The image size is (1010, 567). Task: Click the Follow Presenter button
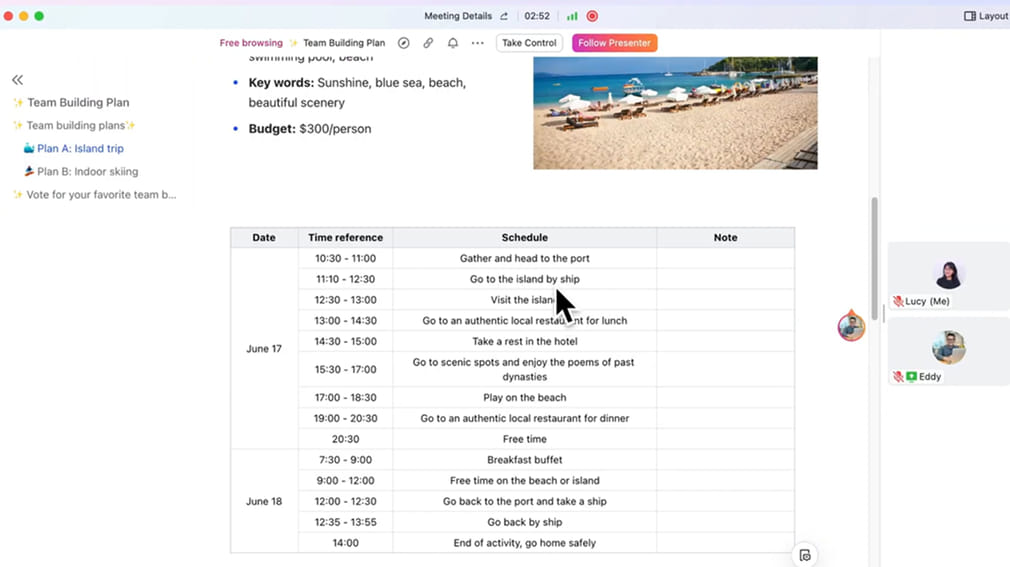coord(615,43)
